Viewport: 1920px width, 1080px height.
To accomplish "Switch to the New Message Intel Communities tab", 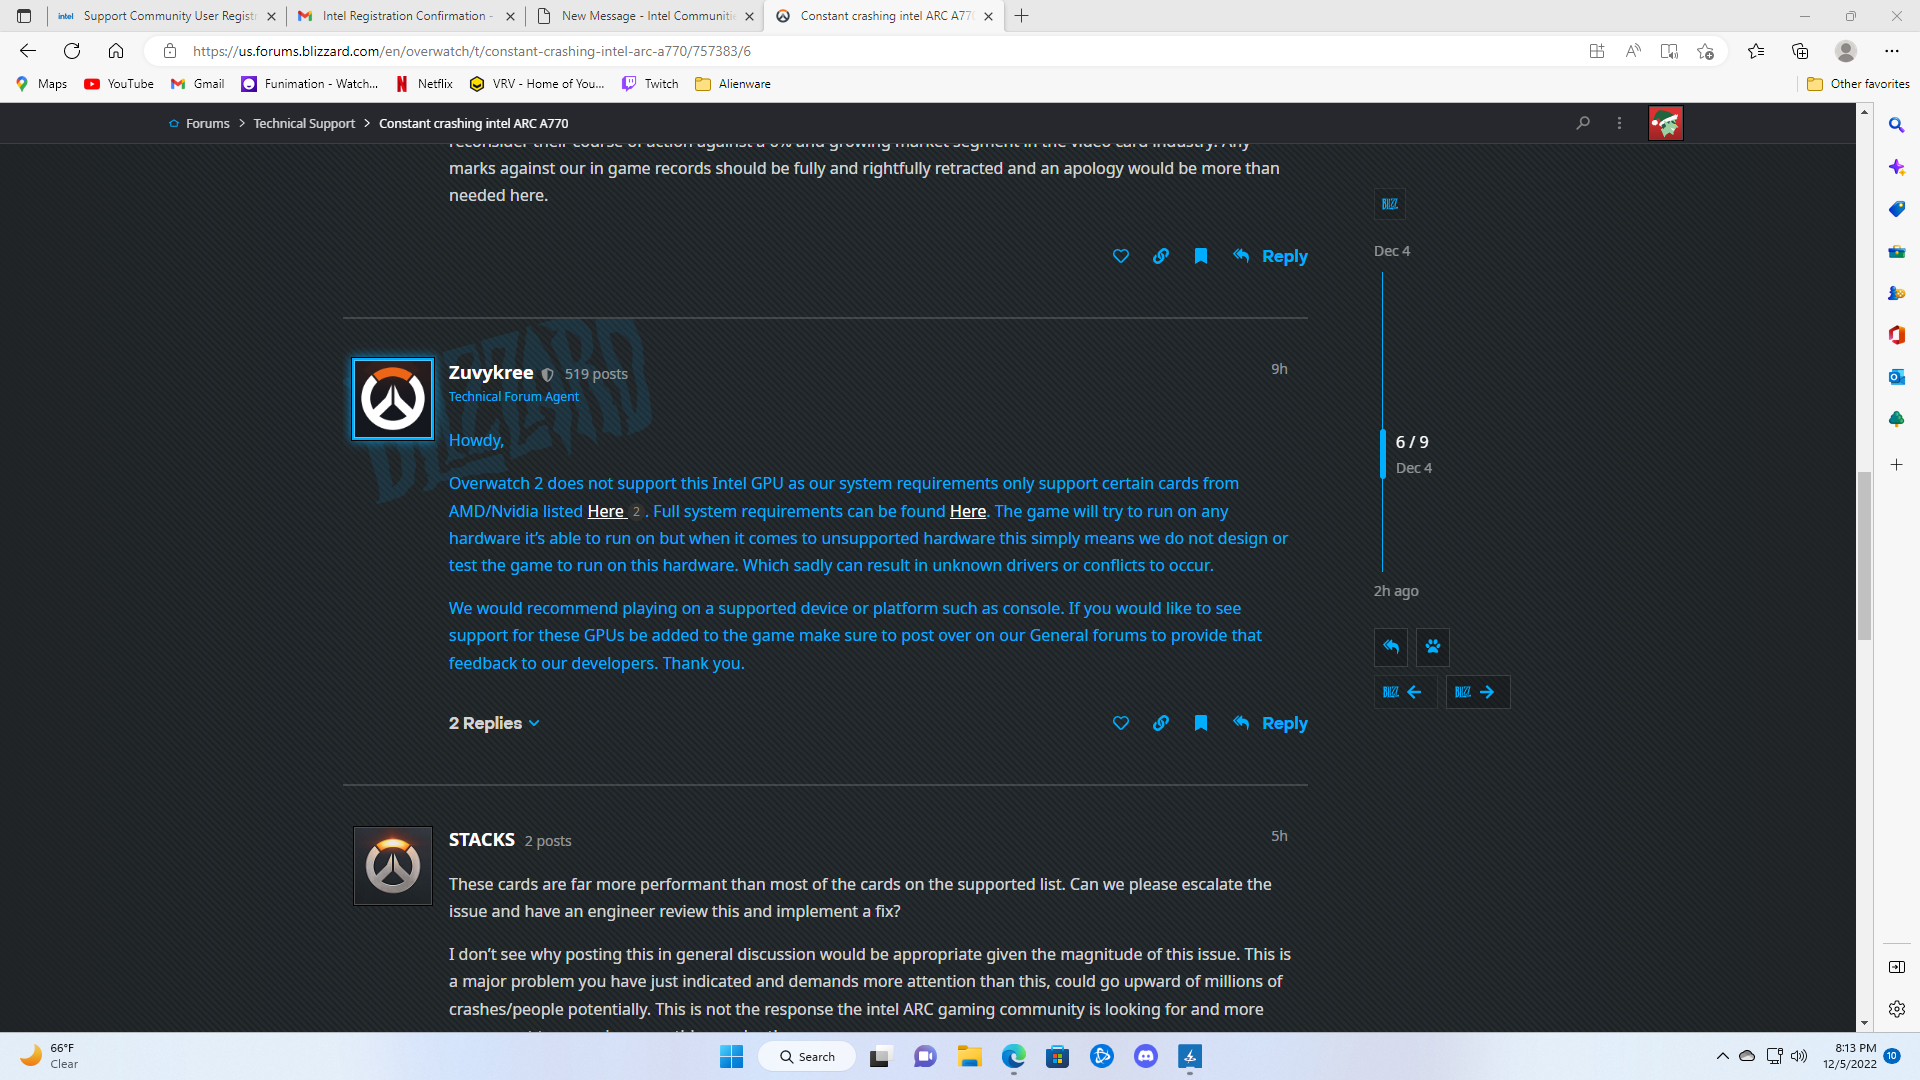I will [x=643, y=16].
